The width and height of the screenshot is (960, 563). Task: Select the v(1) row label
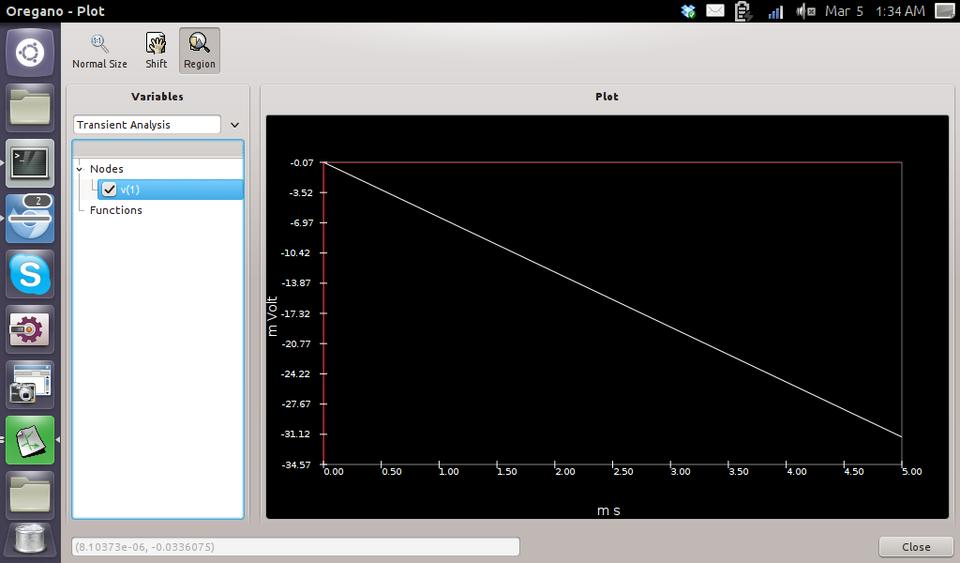tap(130, 190)
